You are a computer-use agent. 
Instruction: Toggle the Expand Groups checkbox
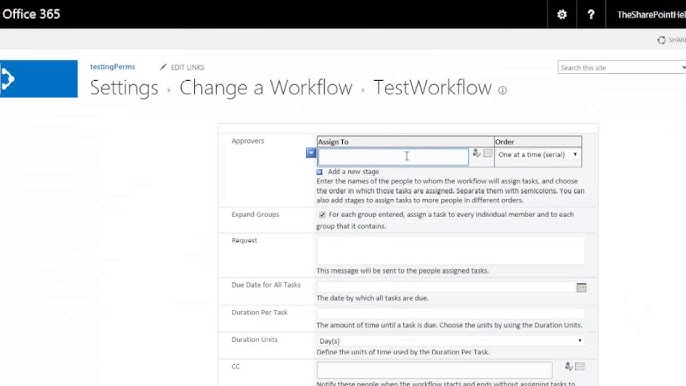tap(322, 214)
